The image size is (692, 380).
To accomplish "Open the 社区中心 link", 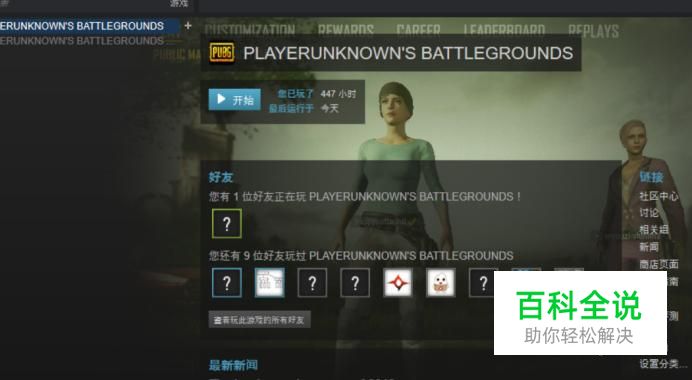I will 658,196.
